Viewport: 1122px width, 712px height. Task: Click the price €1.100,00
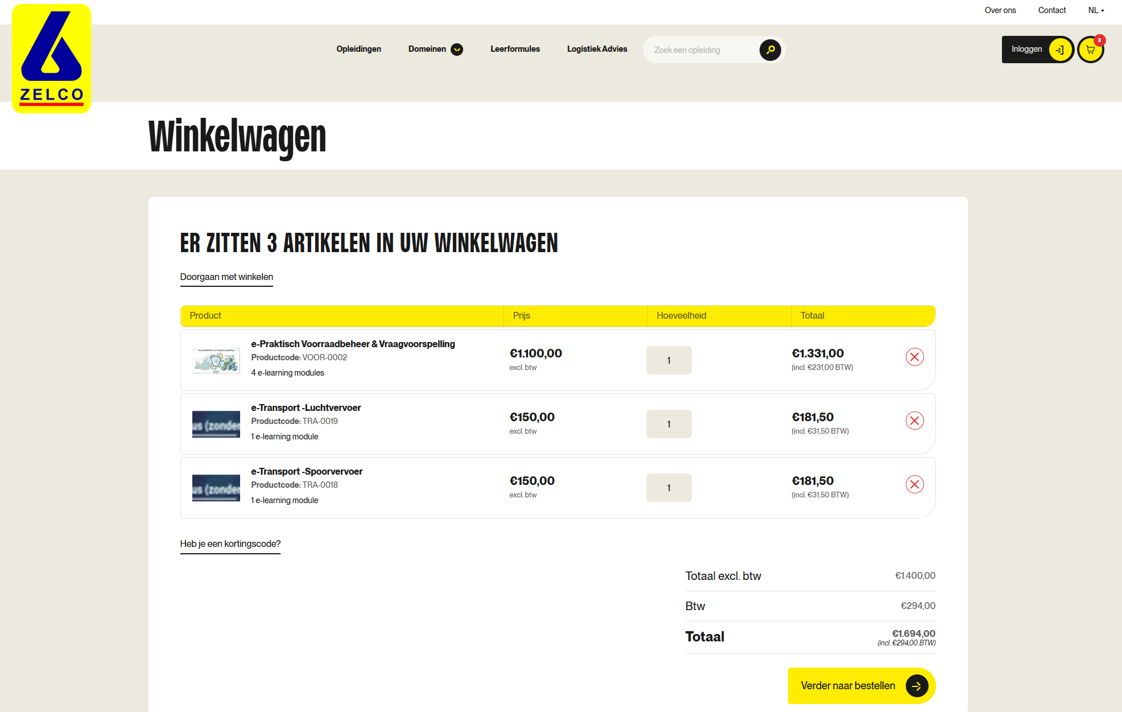click(535, 353)
